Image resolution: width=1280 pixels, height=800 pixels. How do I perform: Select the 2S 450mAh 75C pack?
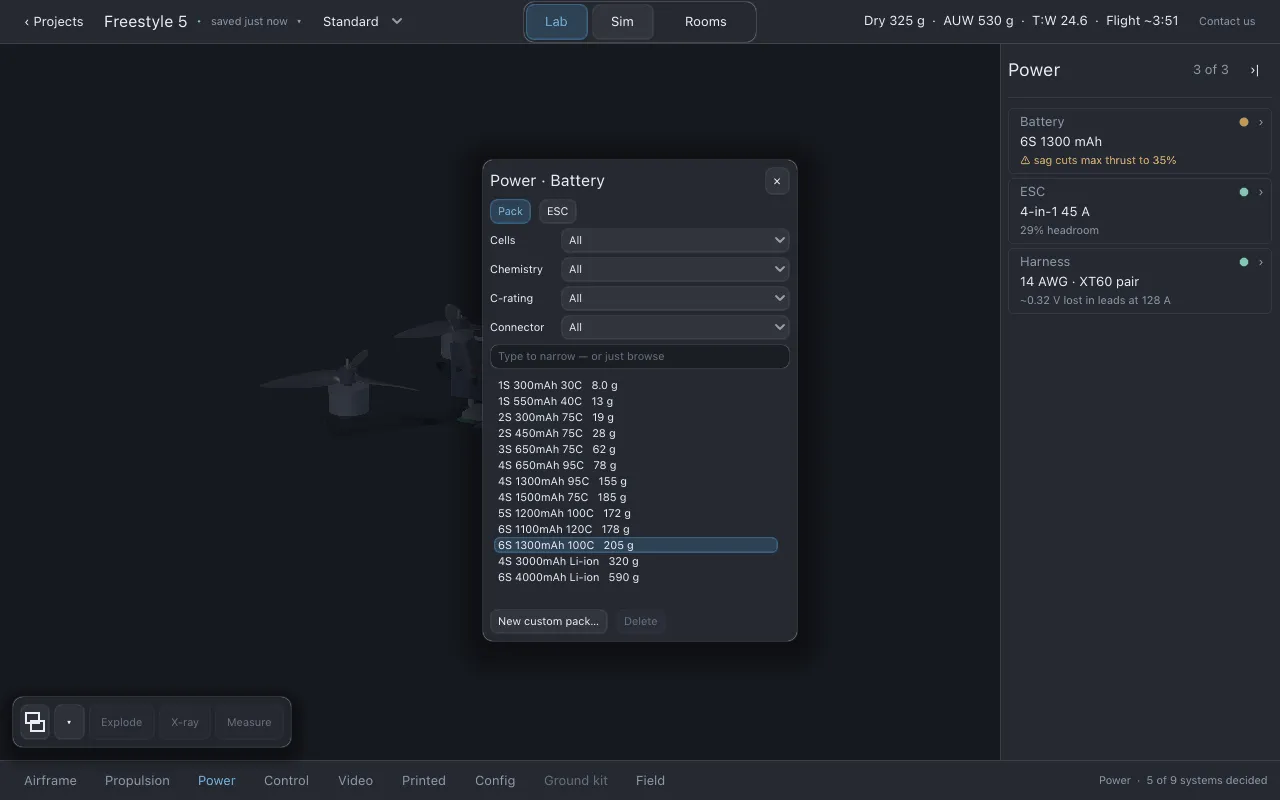point(636,433)
